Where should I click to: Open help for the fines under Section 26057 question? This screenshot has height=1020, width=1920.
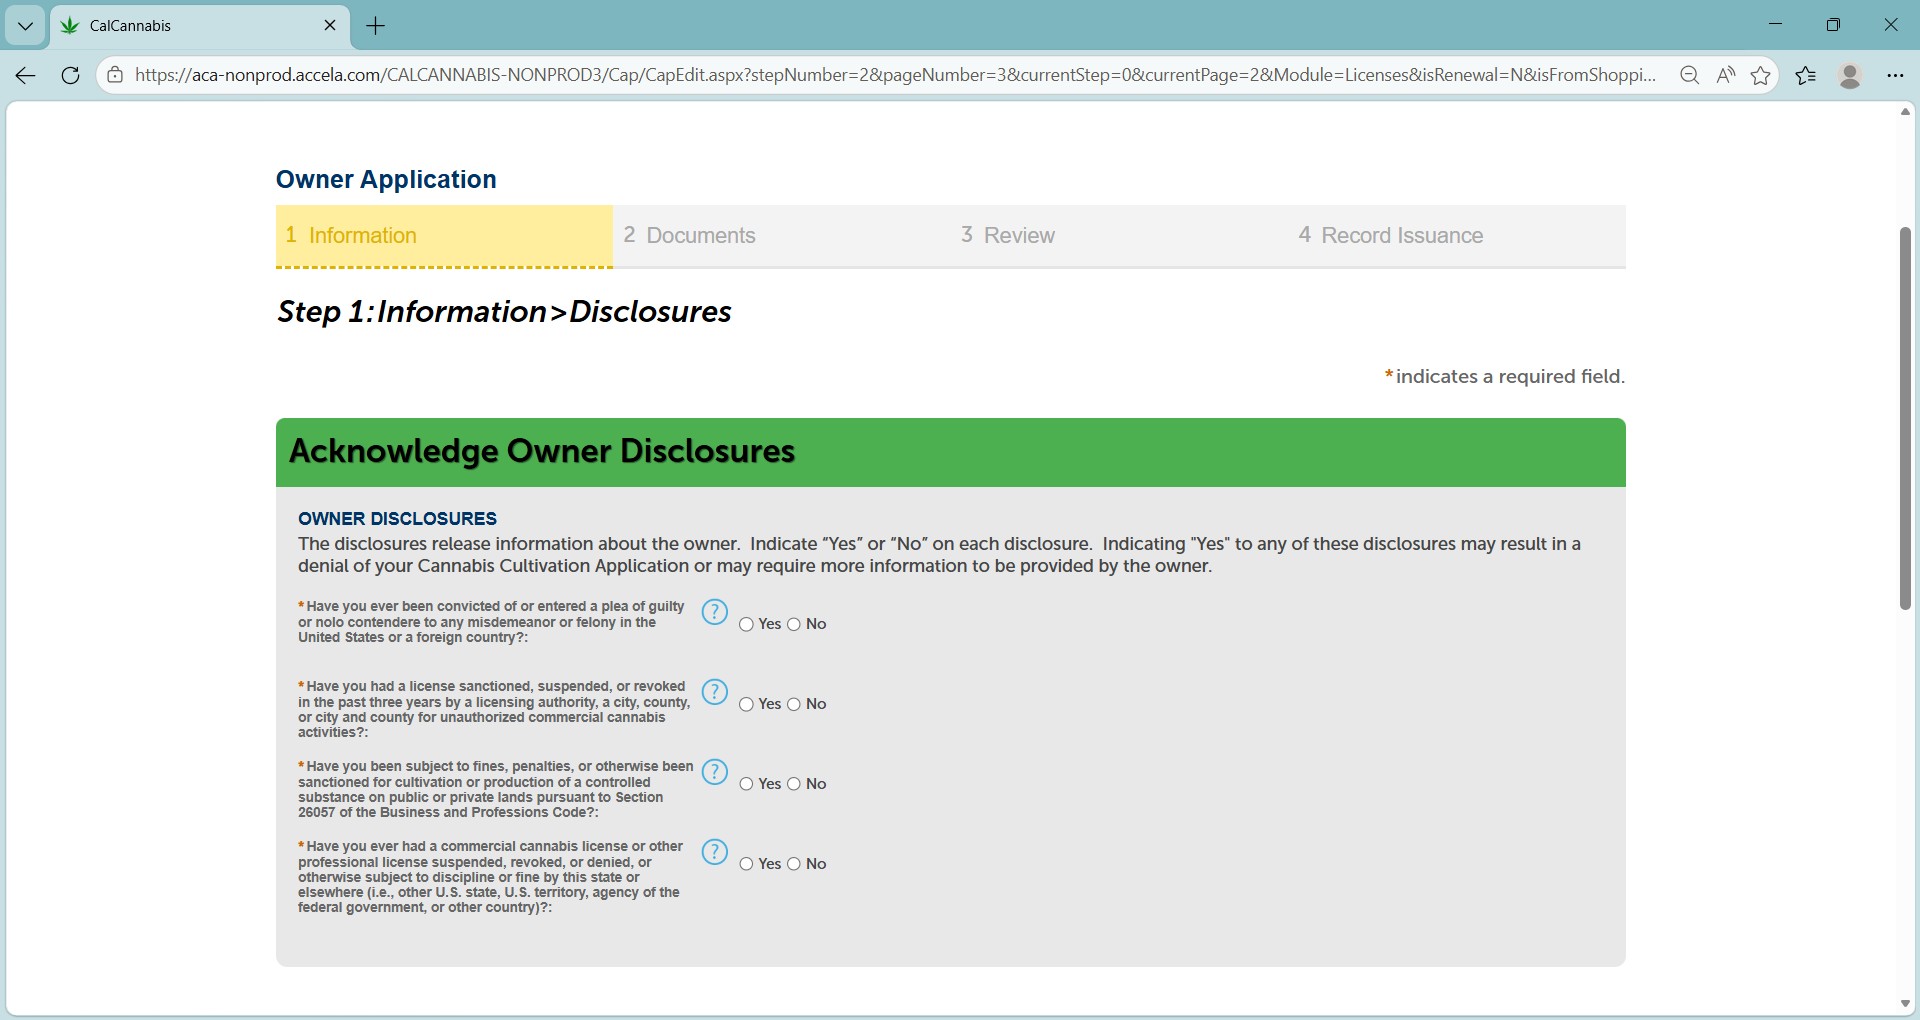point(714,772)
